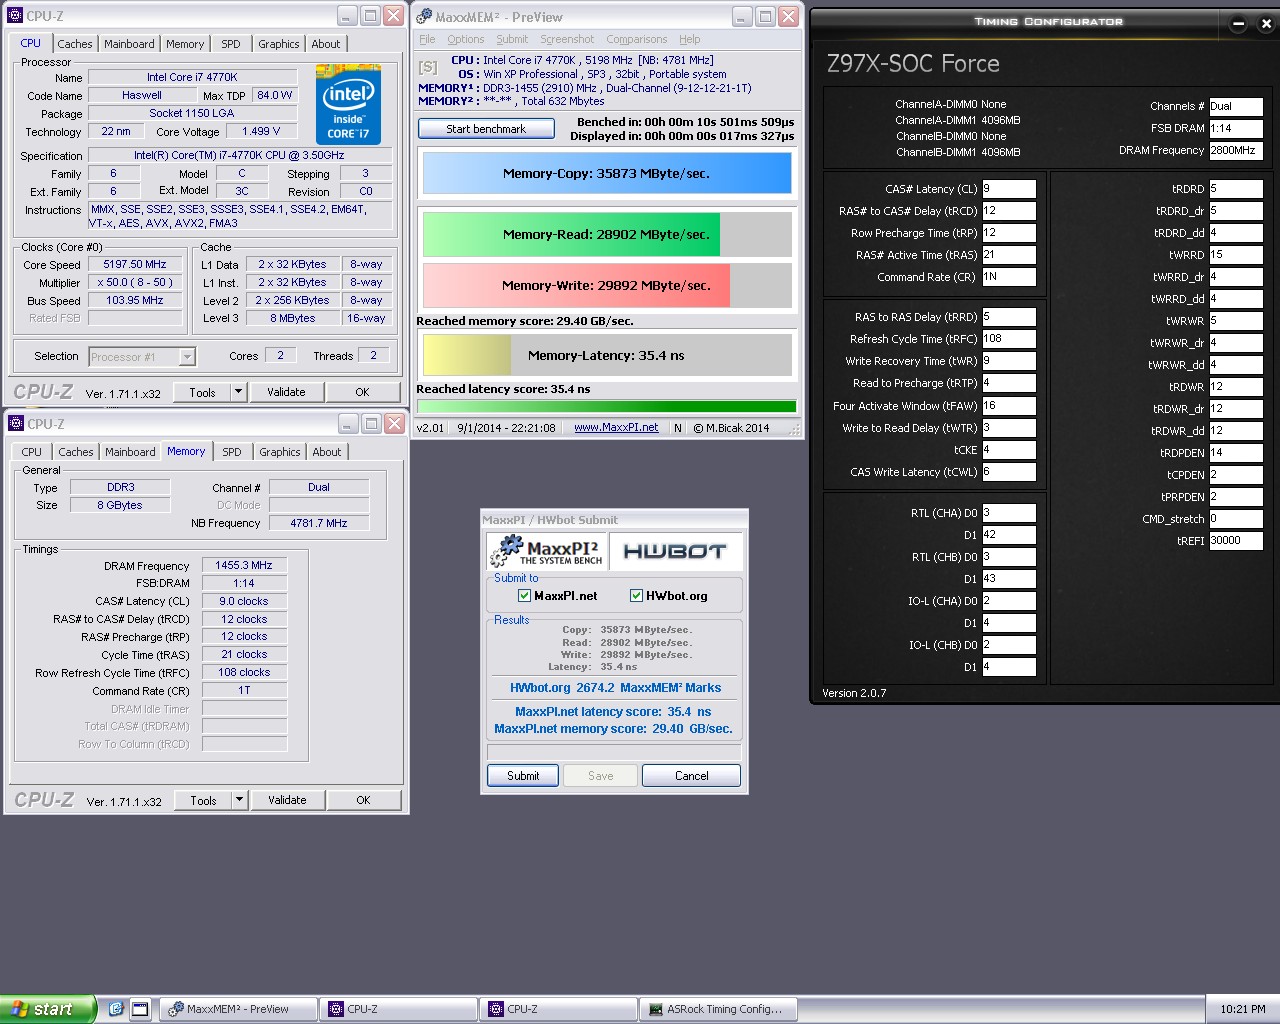Open the Help menu in MaxxMEM

point(690,39)
